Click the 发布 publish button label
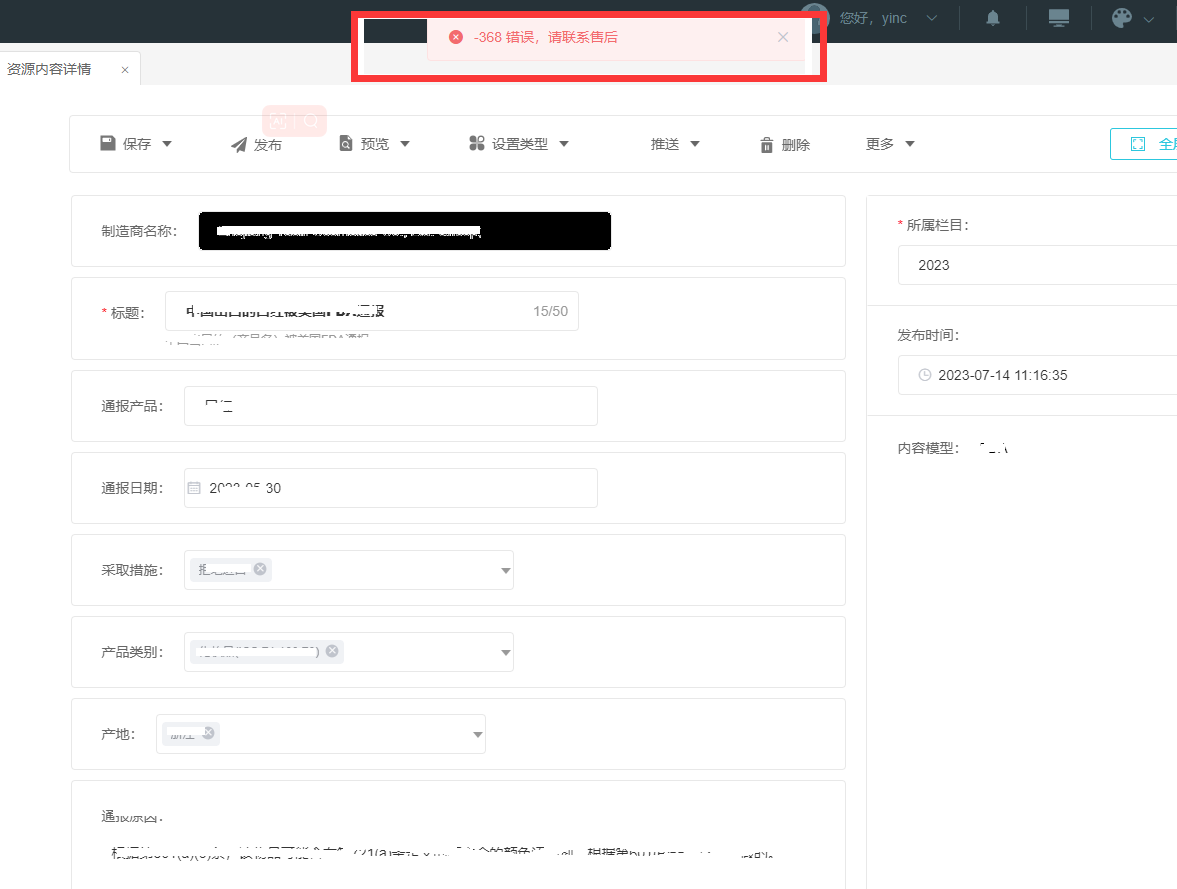Screen dimensions: 1177x889 point(267,145)
